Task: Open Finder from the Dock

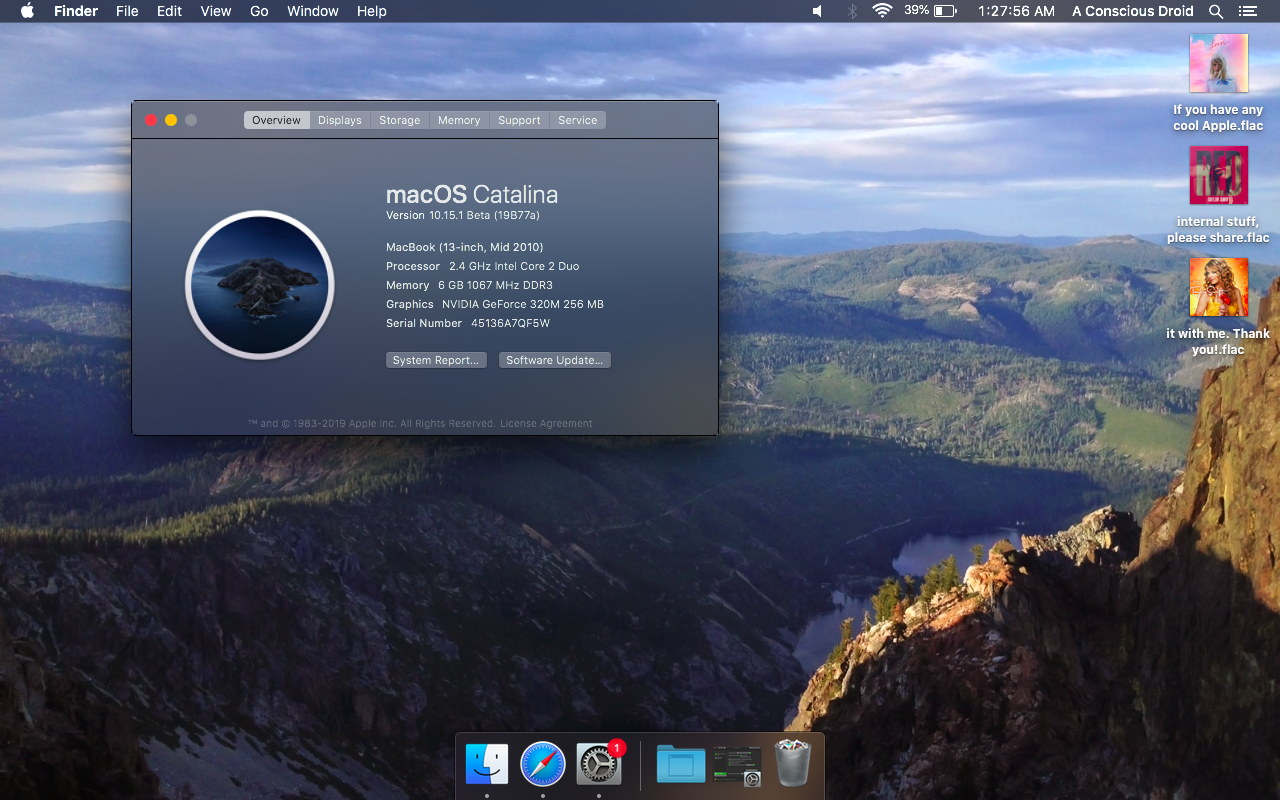Action: click(487, 765)
